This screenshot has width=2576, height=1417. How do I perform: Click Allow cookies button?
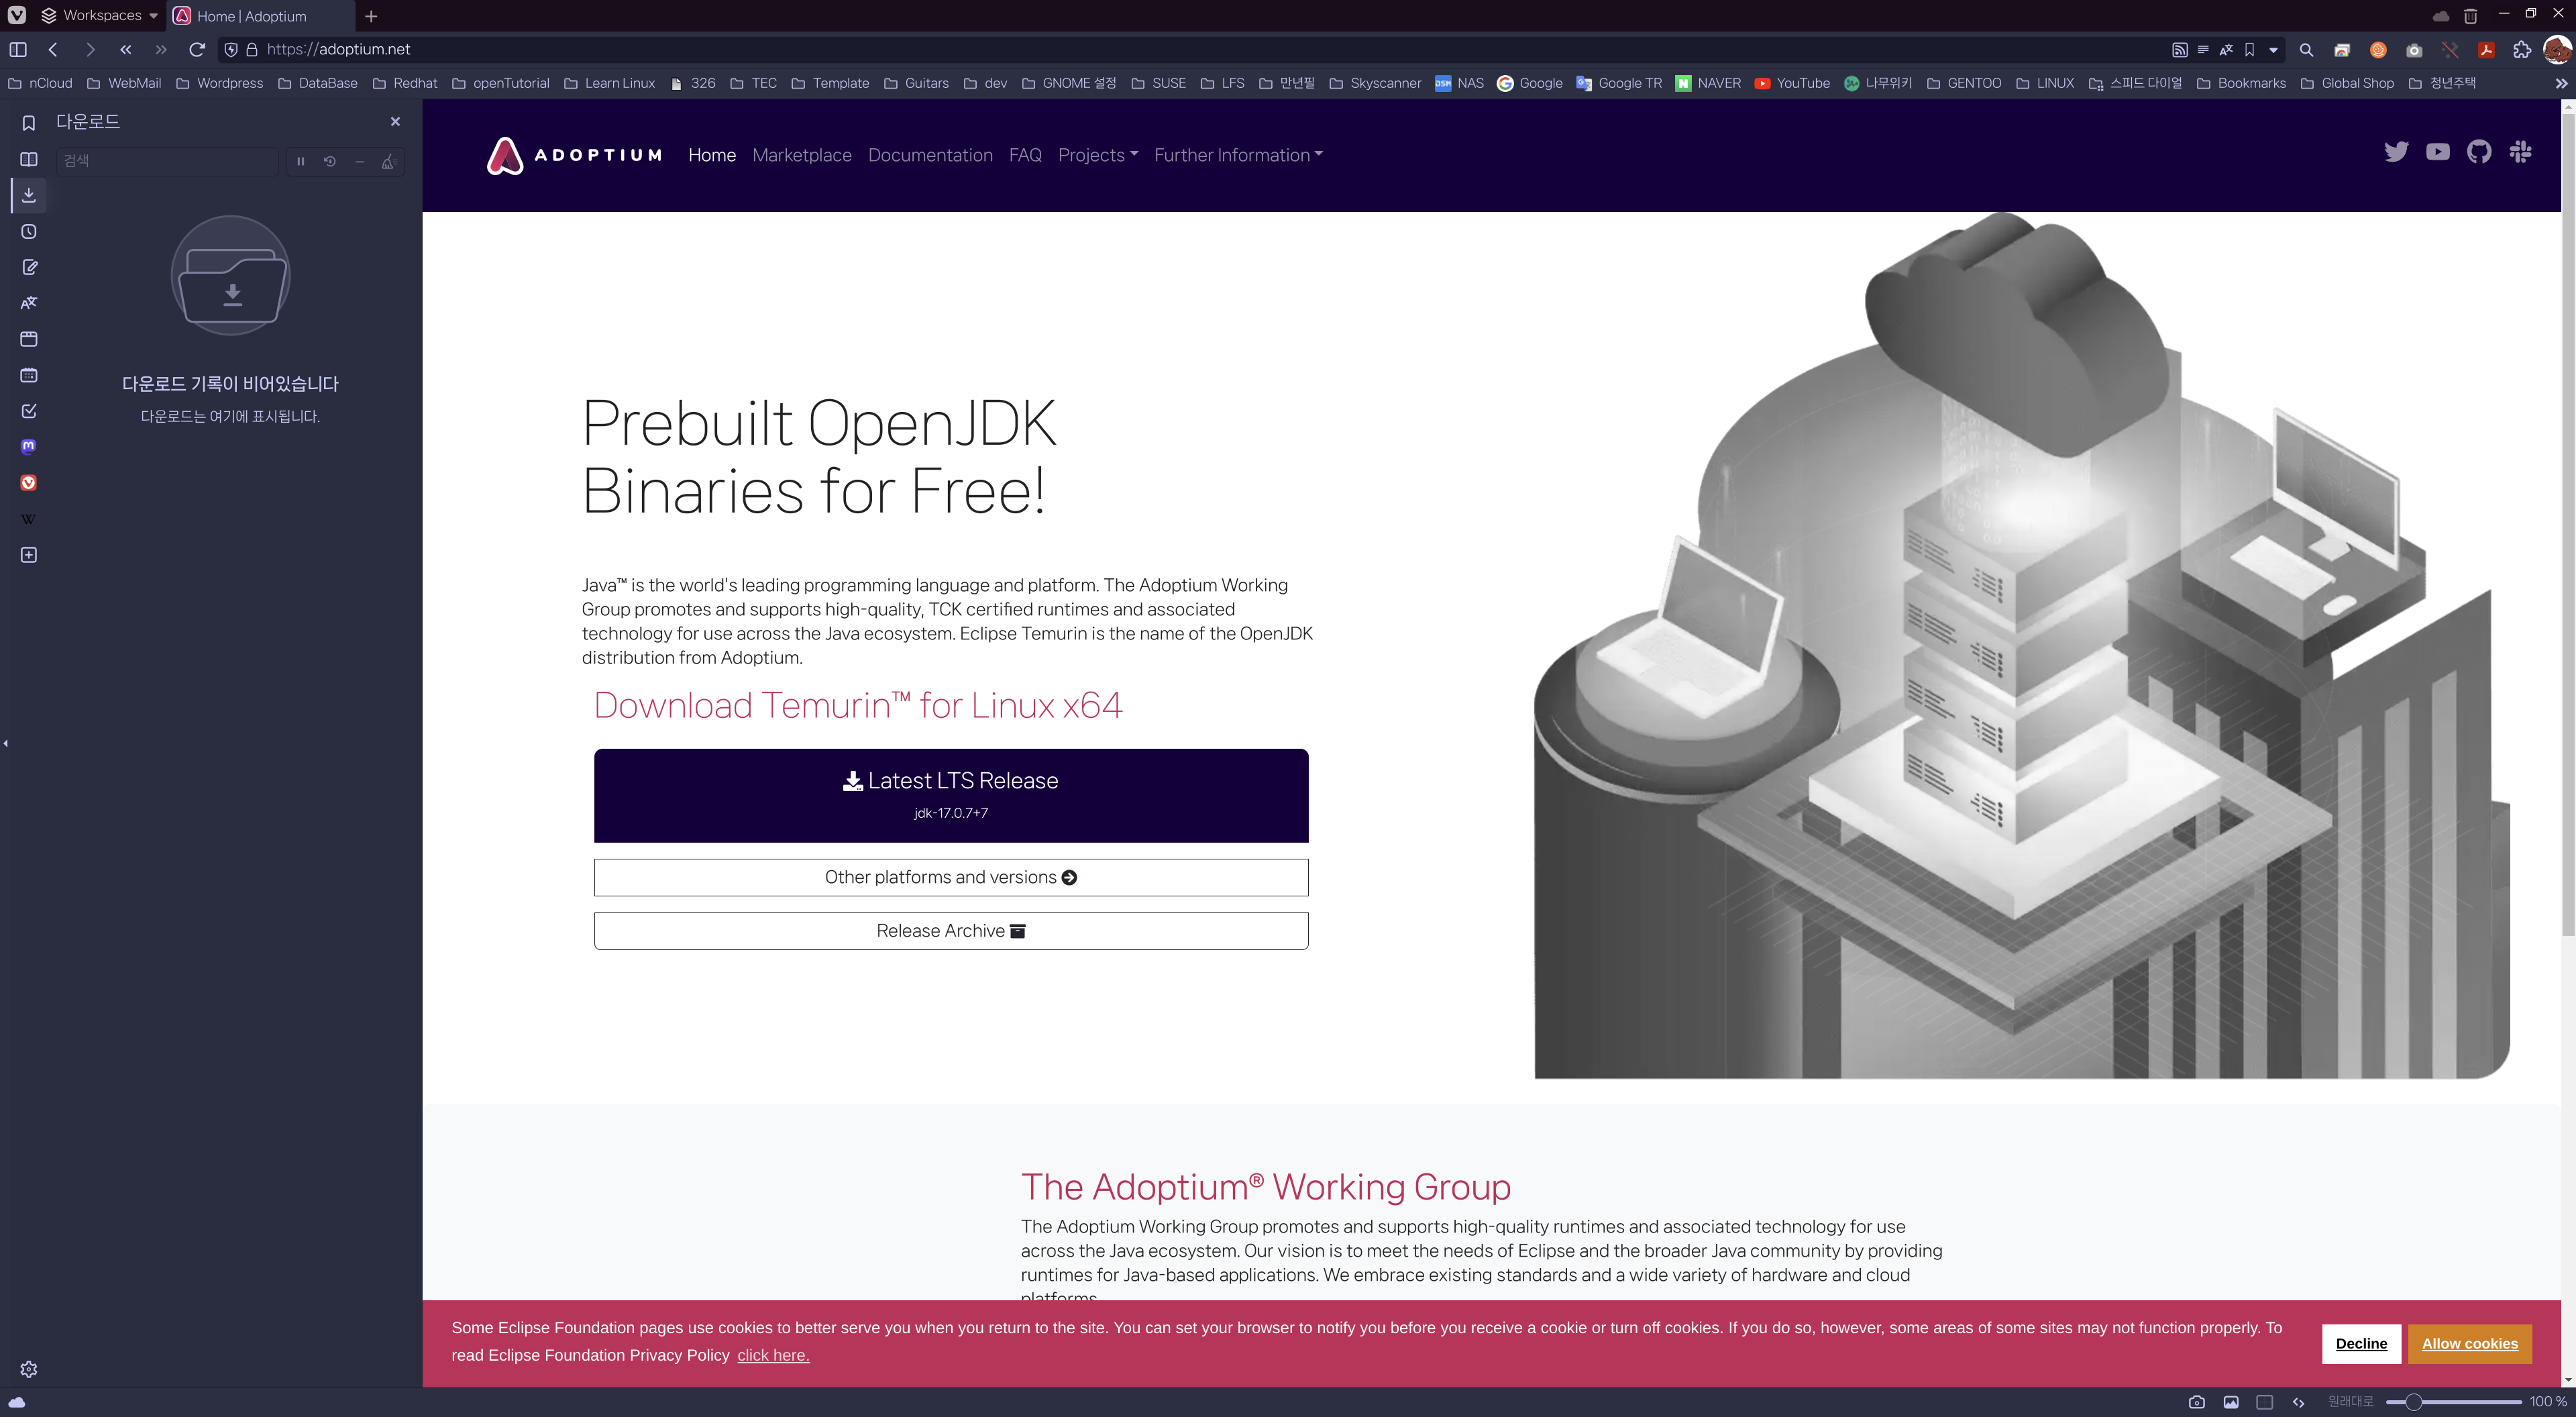pyautogui.click(x=2469, y=1343)
